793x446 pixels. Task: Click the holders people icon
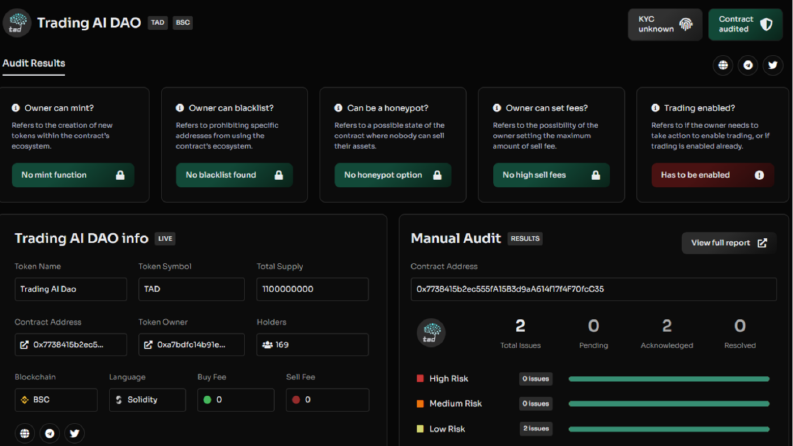(x=267, y=345)
